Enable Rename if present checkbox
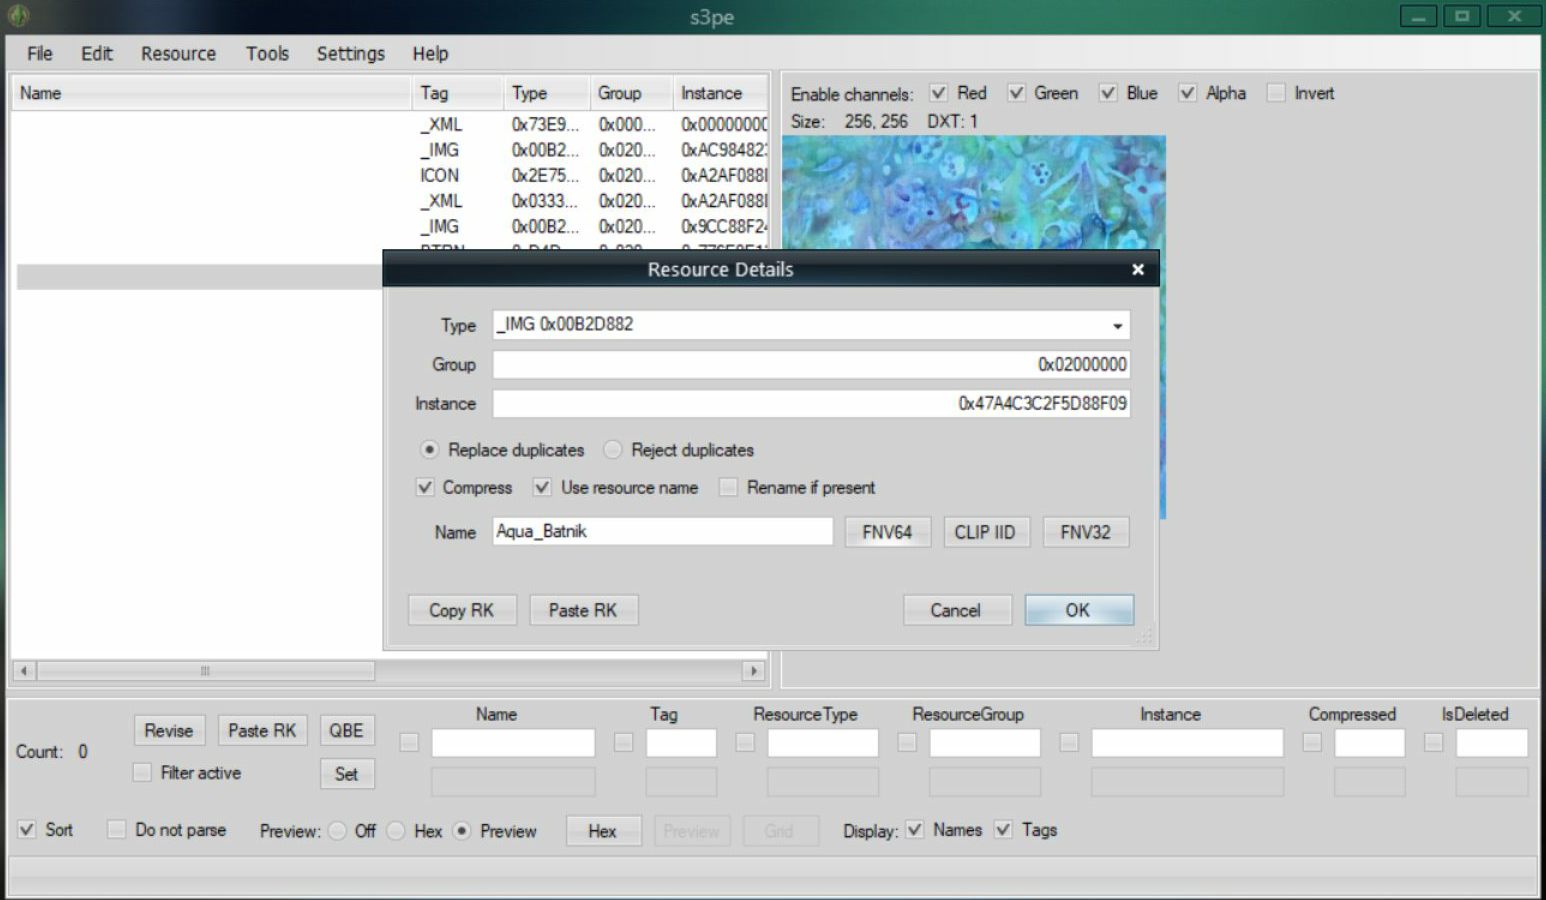 pyautogui.click(x=728, y=488)
